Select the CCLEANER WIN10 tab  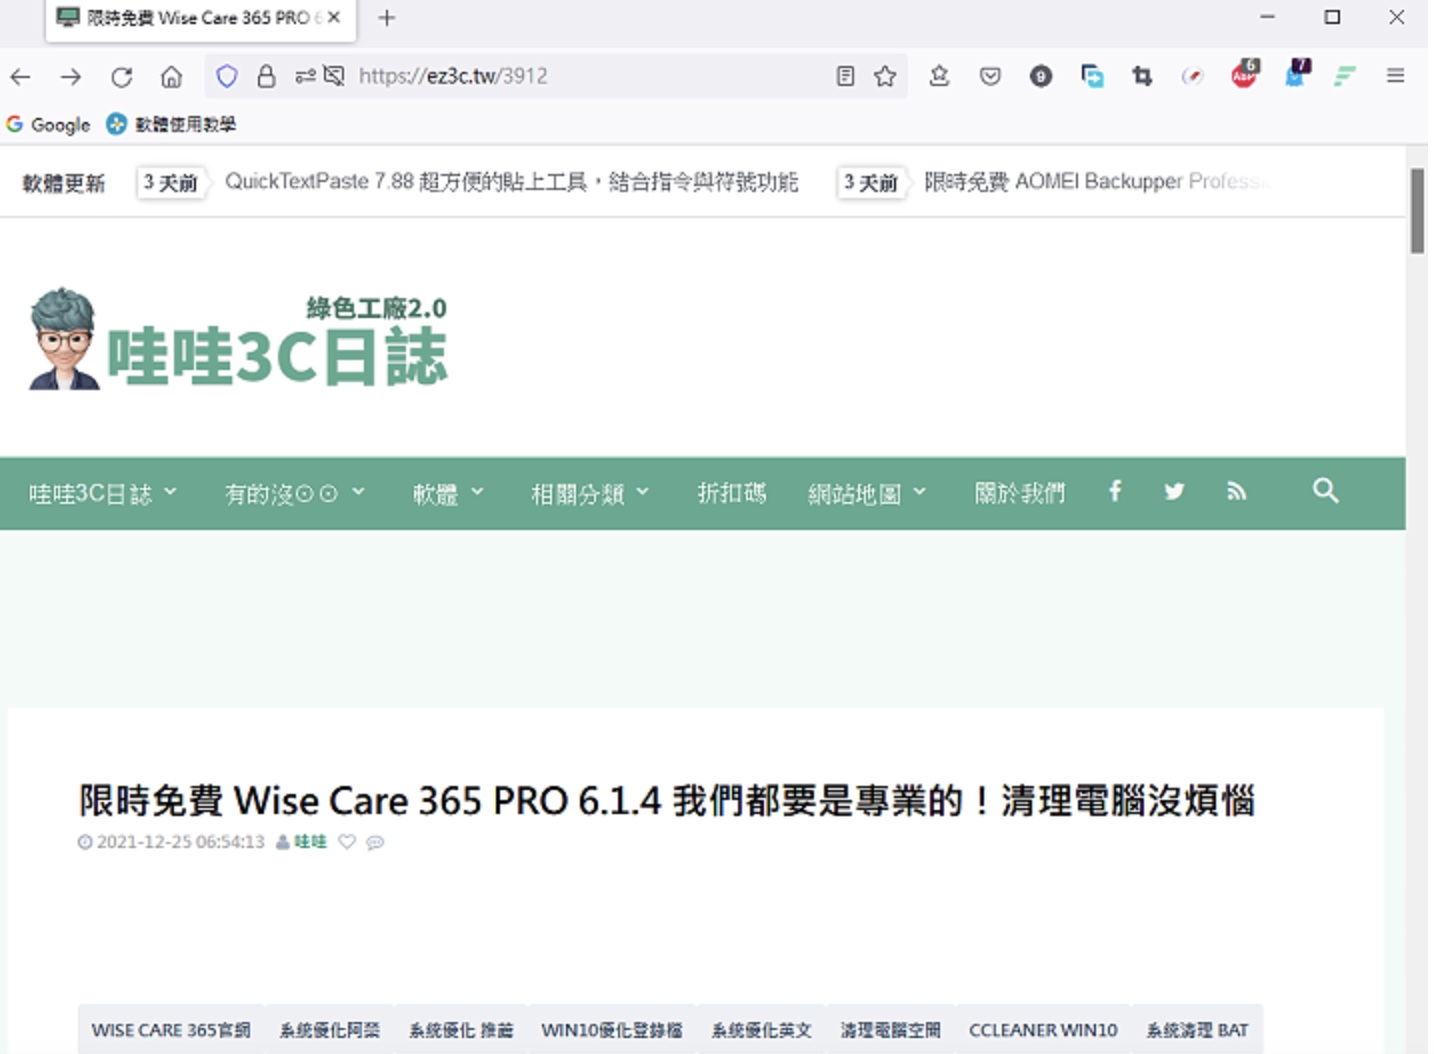[x=1043, y=1030]
